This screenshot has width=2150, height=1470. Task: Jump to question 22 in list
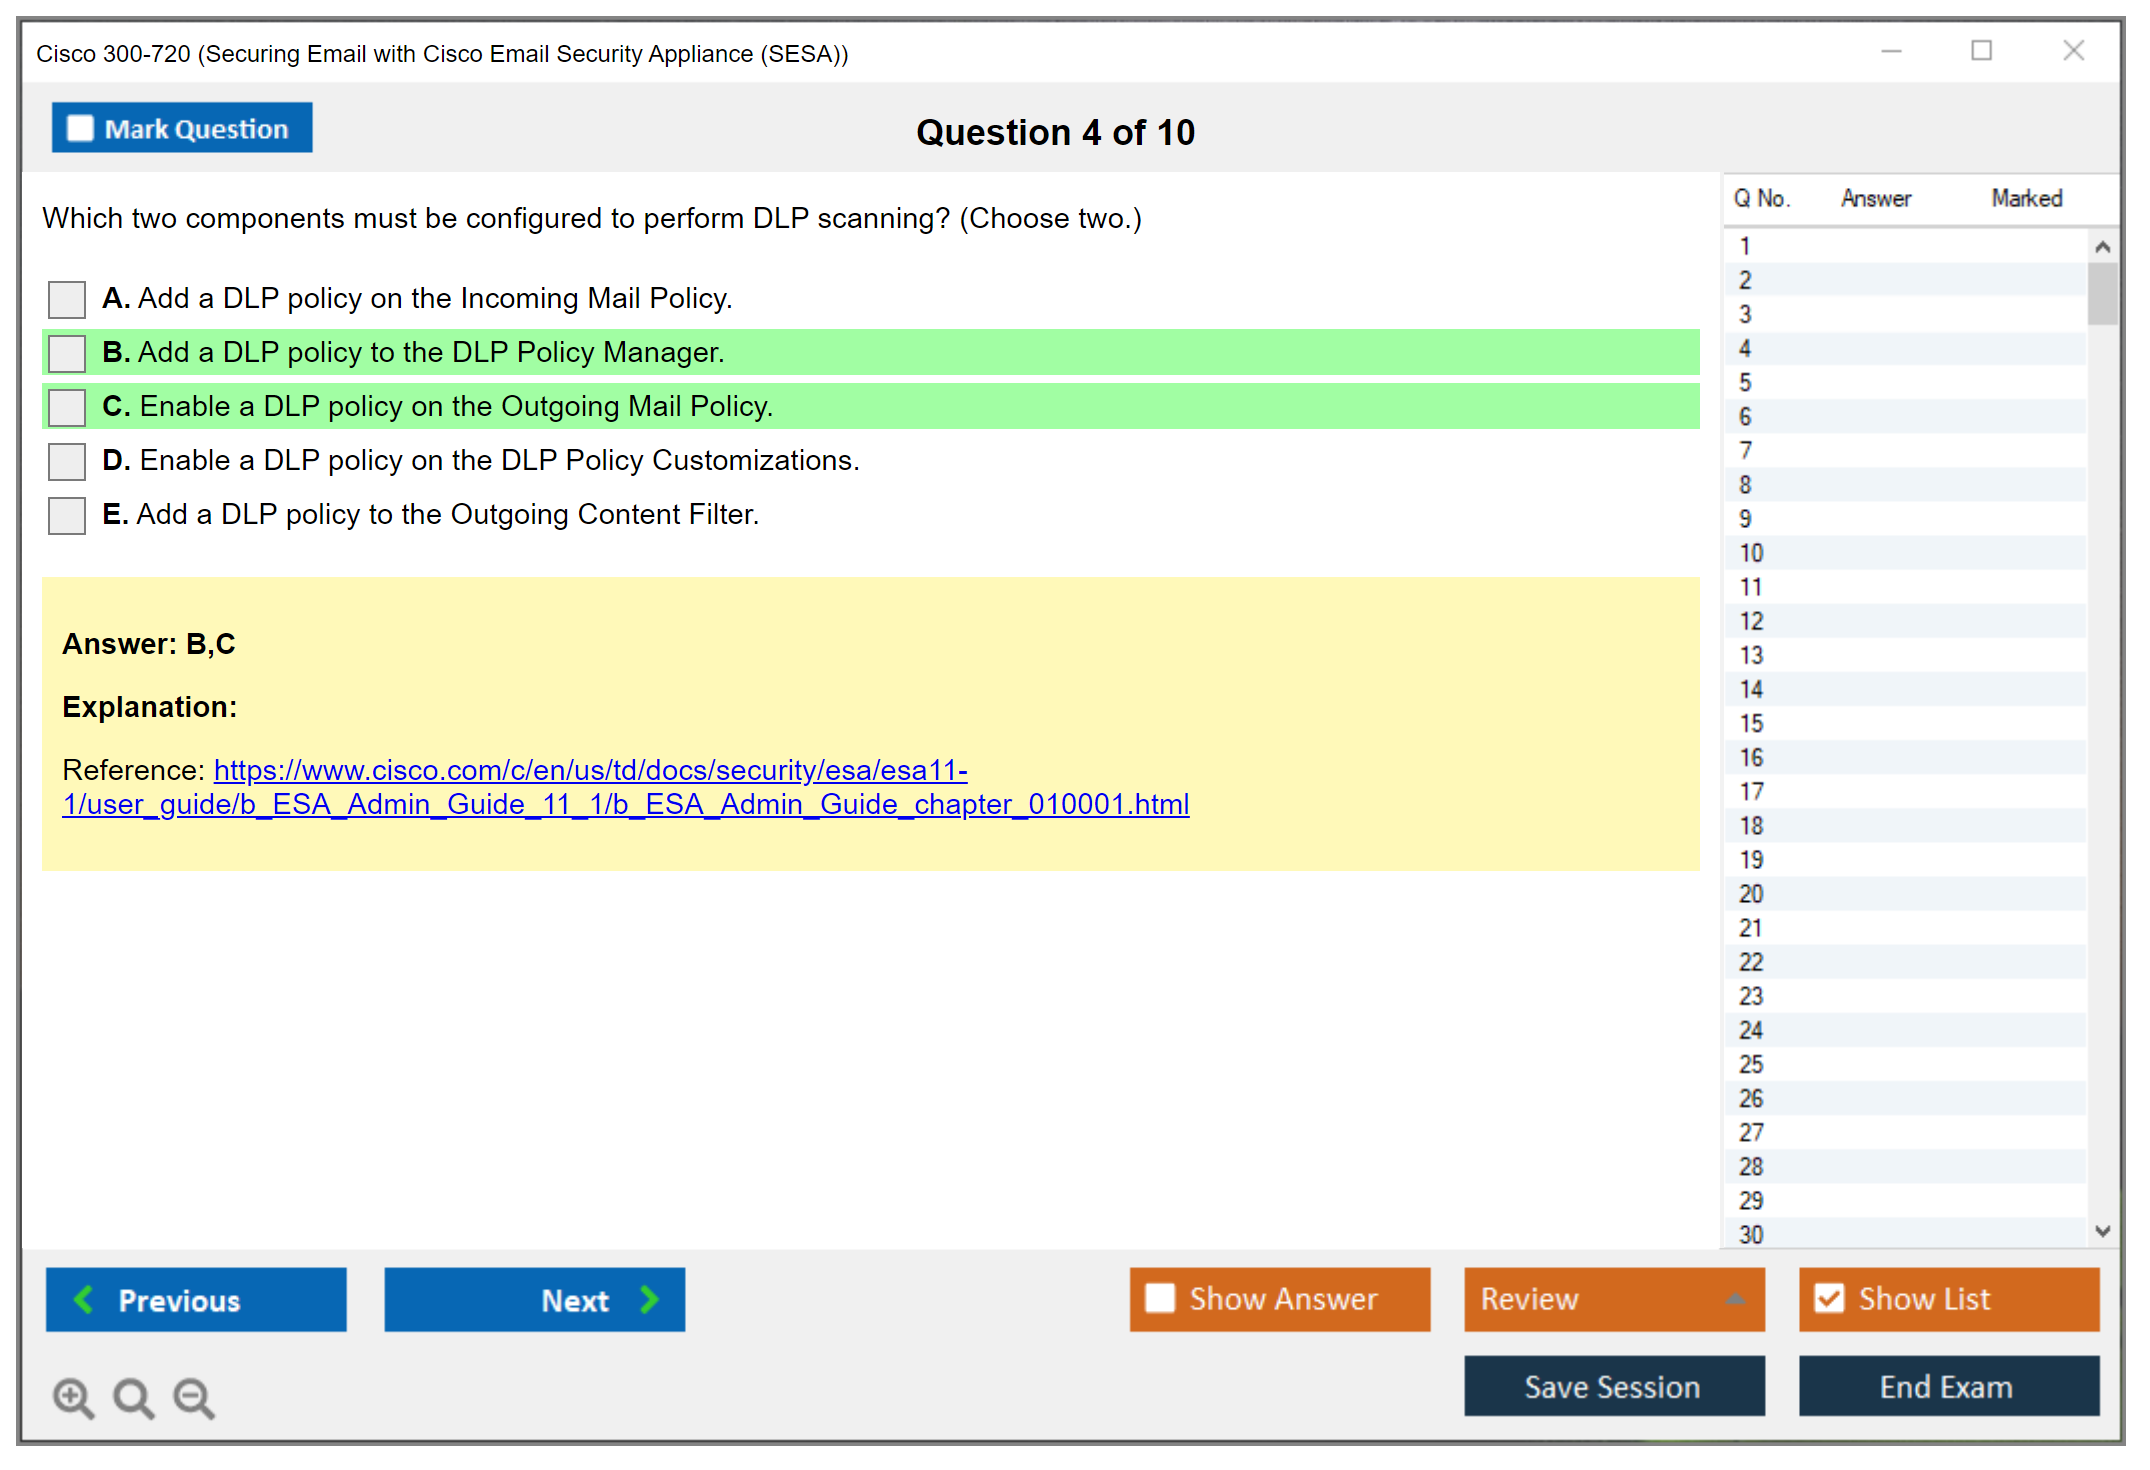click(1751, 962)
